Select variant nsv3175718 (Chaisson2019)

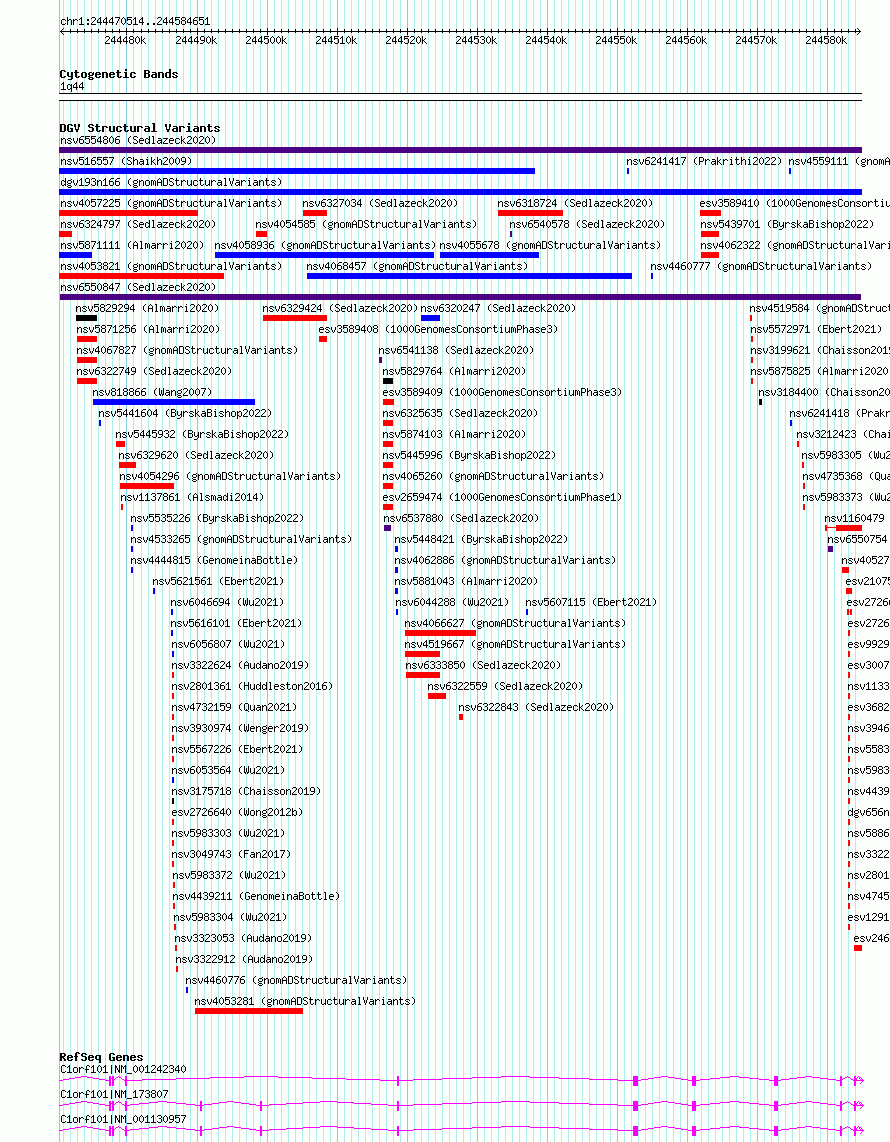coord(246,791)
